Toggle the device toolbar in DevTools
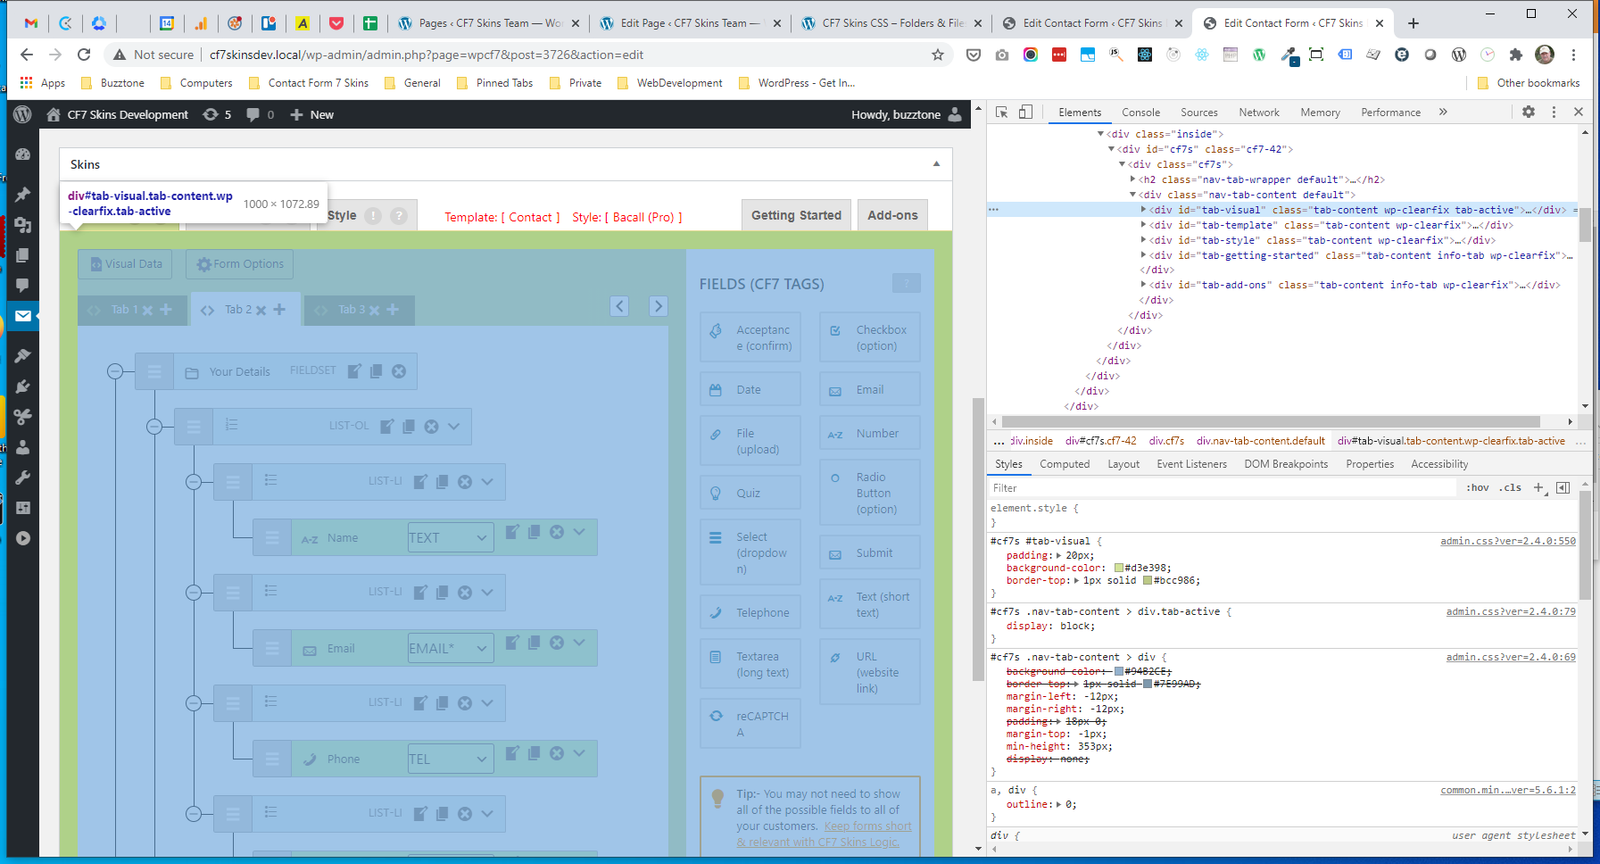Screen dimensions: 1600x864 pos(1025,112)
